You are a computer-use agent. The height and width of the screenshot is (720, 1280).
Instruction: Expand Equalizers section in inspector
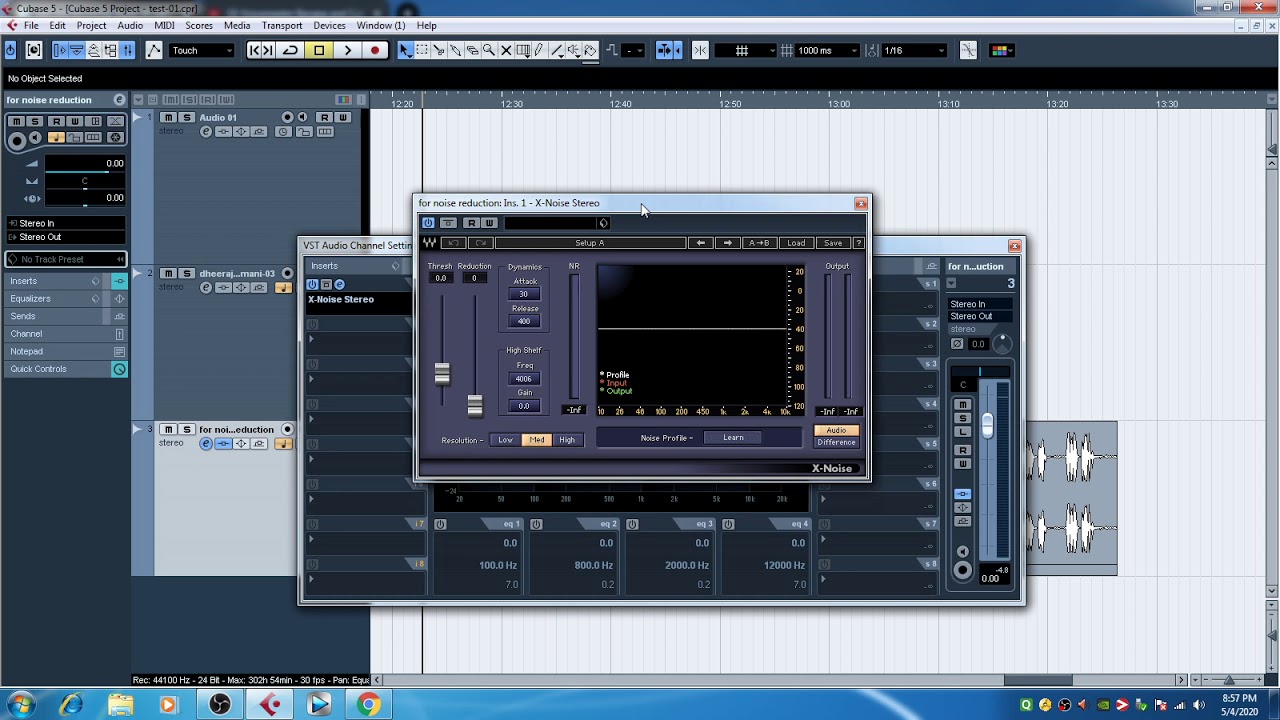point(65,298)
